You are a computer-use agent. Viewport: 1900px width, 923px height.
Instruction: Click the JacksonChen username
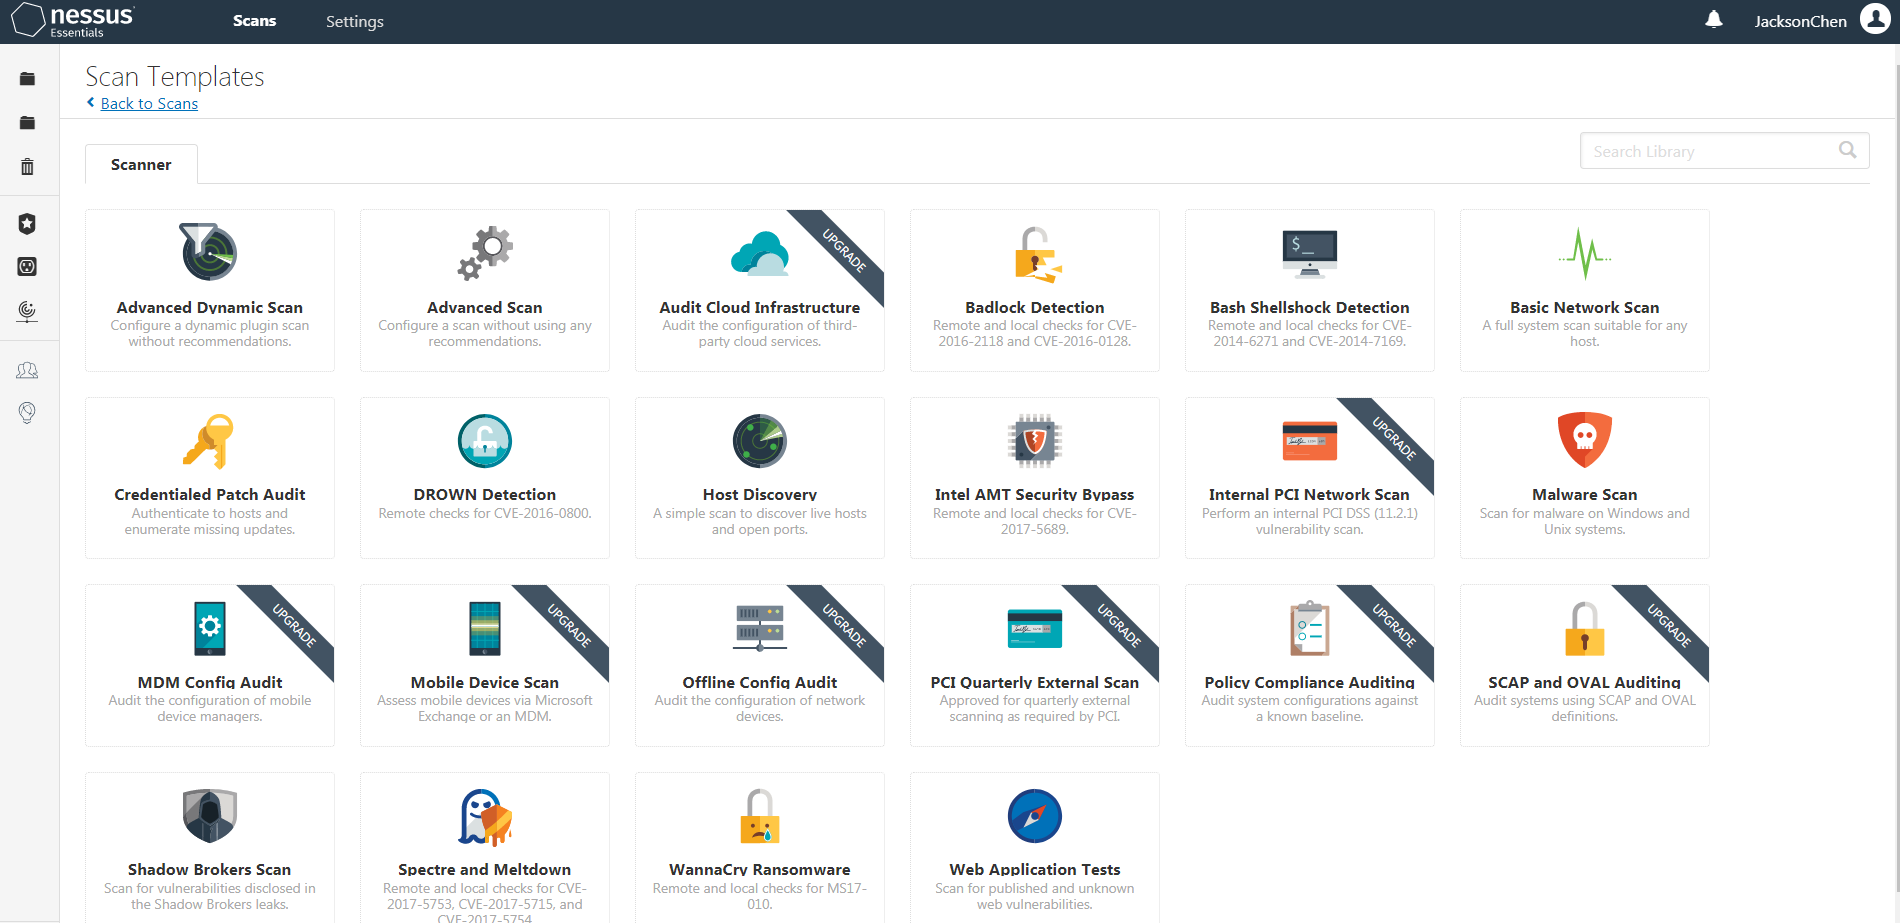tap(1801, 21)
